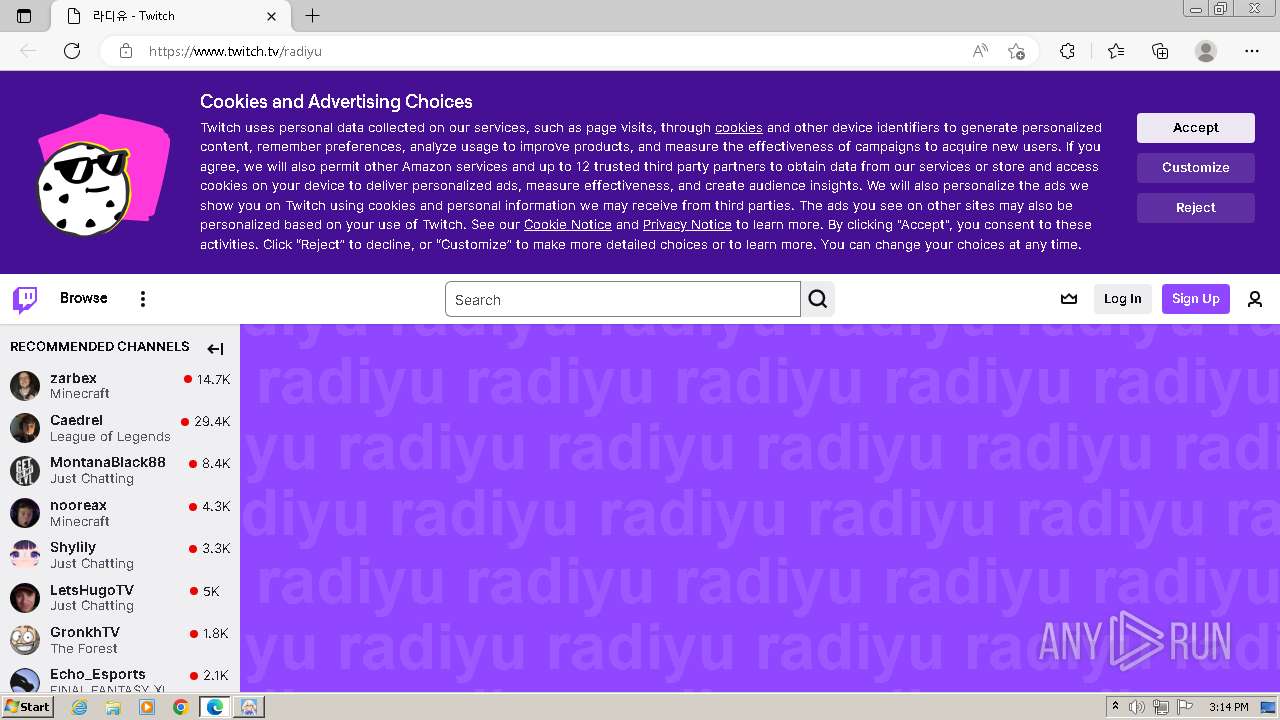Open Echo_Esports channel name
Image resolution: width=1280 pixels, height=720 pixels.
[x=98, y=674]
